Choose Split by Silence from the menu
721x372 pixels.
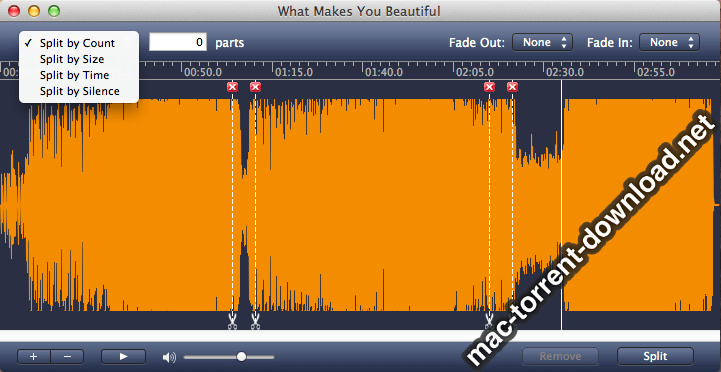tap(79, 92)
